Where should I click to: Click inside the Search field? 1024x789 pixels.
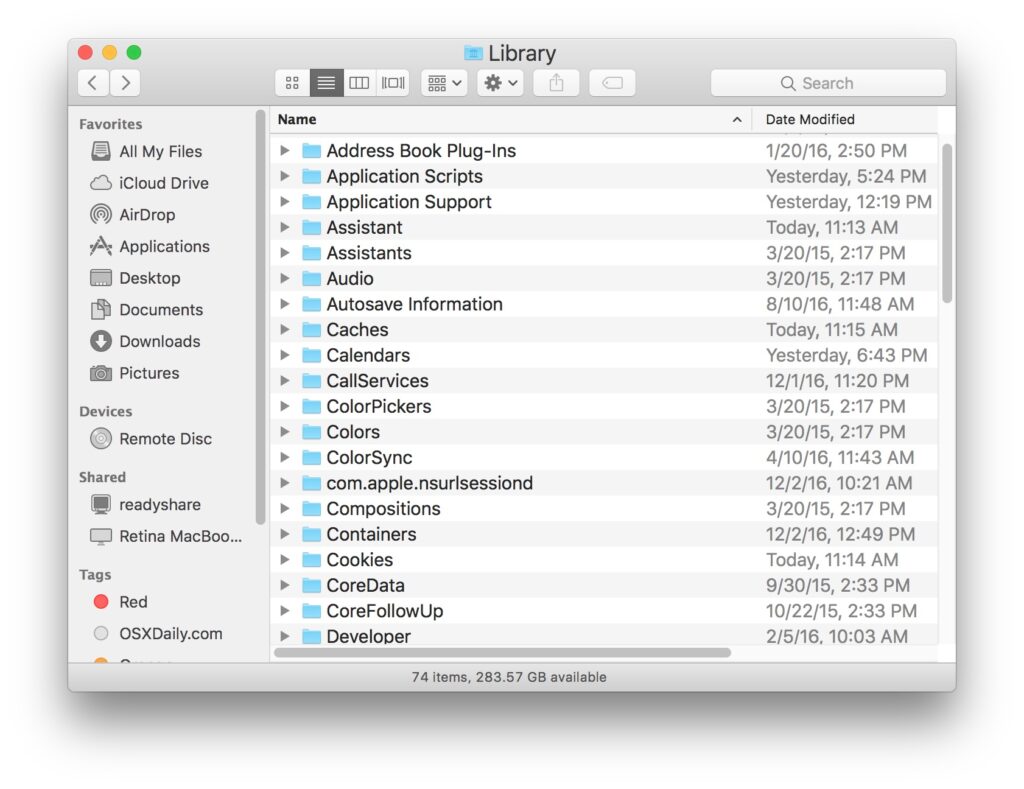(x=827, y=83)
